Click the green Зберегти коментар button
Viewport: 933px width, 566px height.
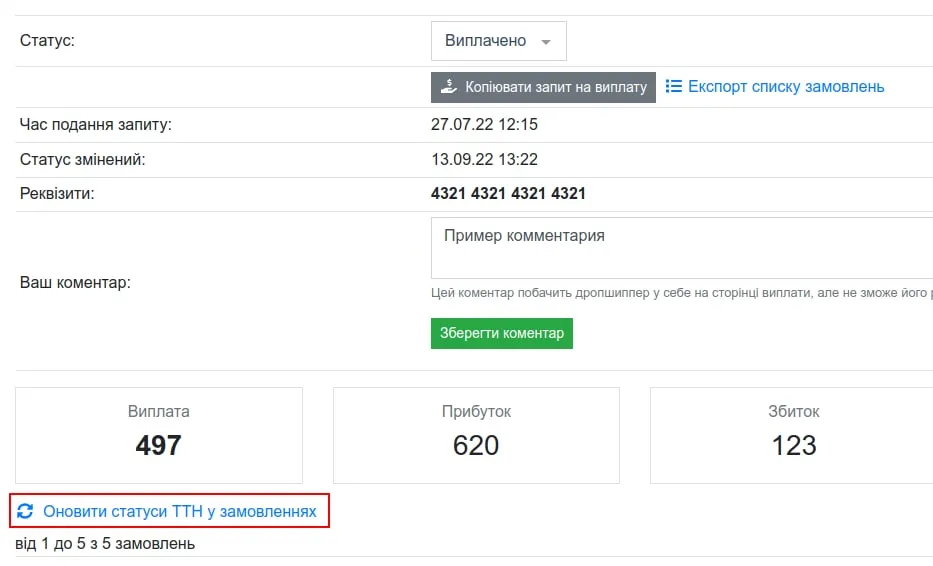click(x=502, y=333)
